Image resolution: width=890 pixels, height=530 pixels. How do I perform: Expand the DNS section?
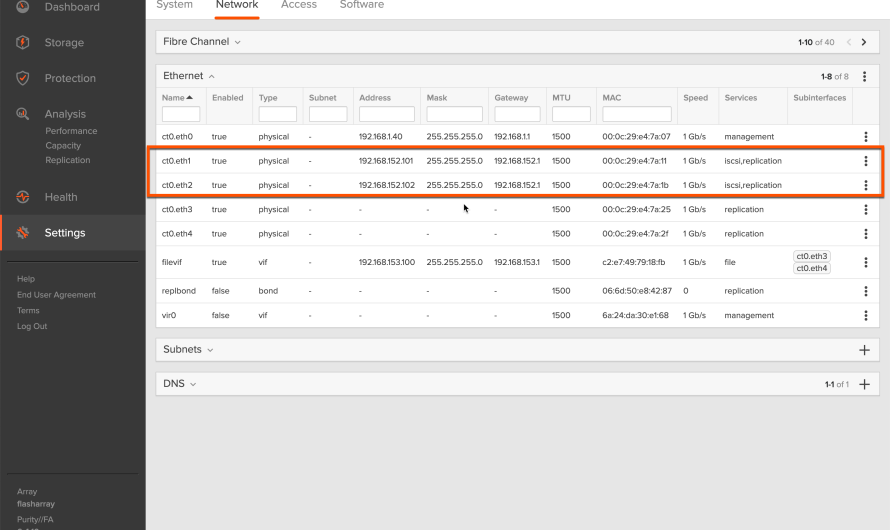click(180, 384)
